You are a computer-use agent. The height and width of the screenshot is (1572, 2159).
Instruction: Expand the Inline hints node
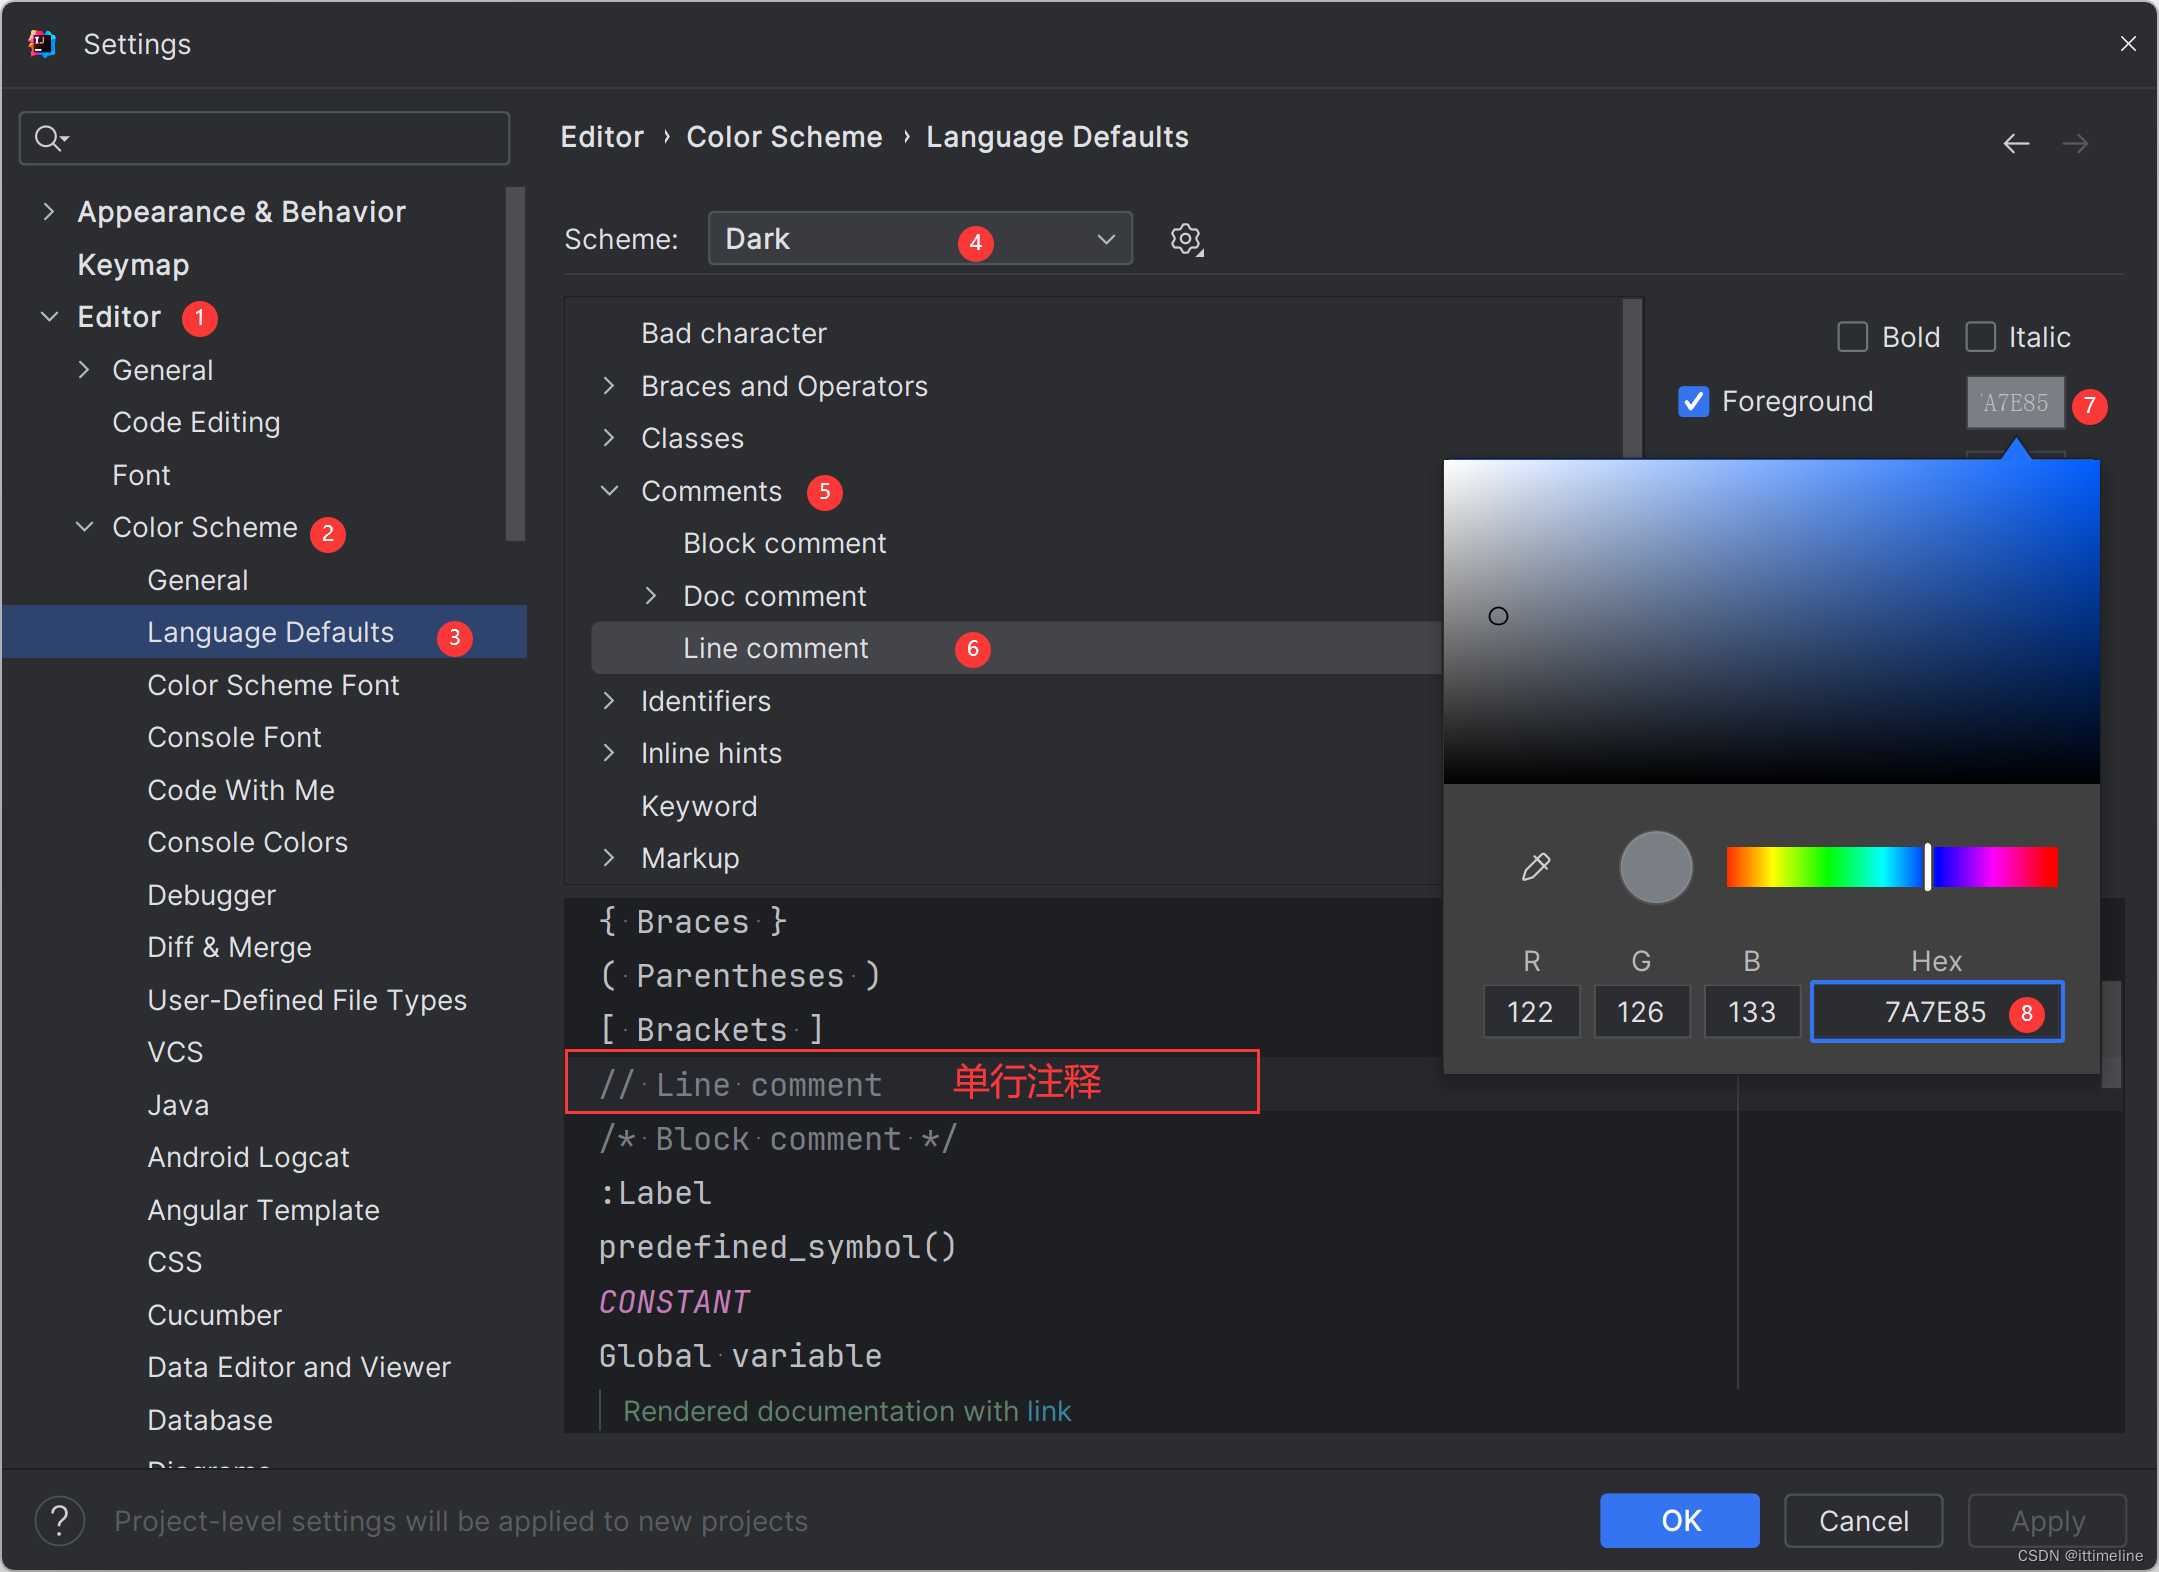608,753
